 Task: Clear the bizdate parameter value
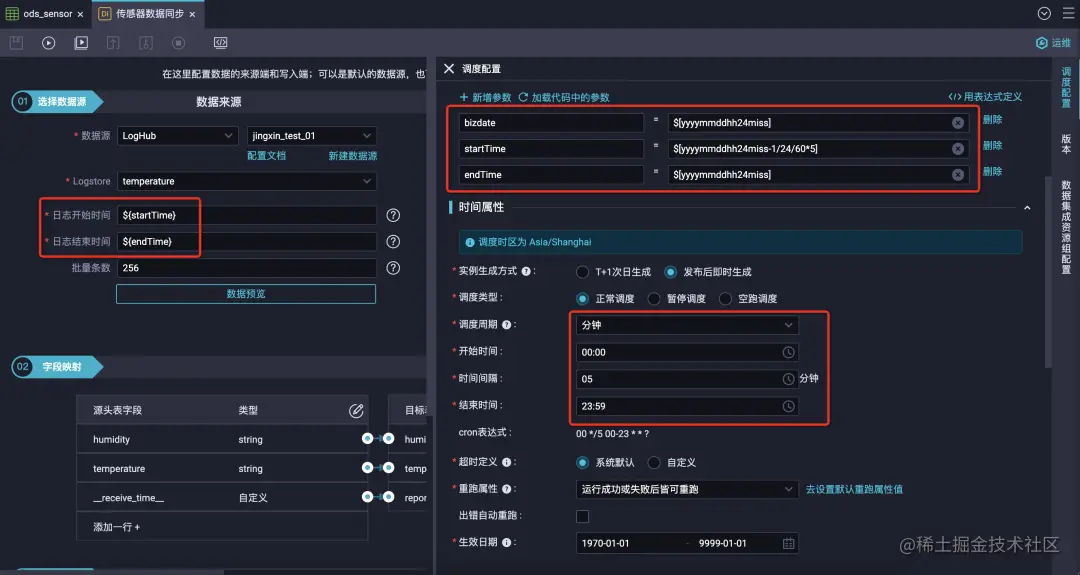click(957, 123)
